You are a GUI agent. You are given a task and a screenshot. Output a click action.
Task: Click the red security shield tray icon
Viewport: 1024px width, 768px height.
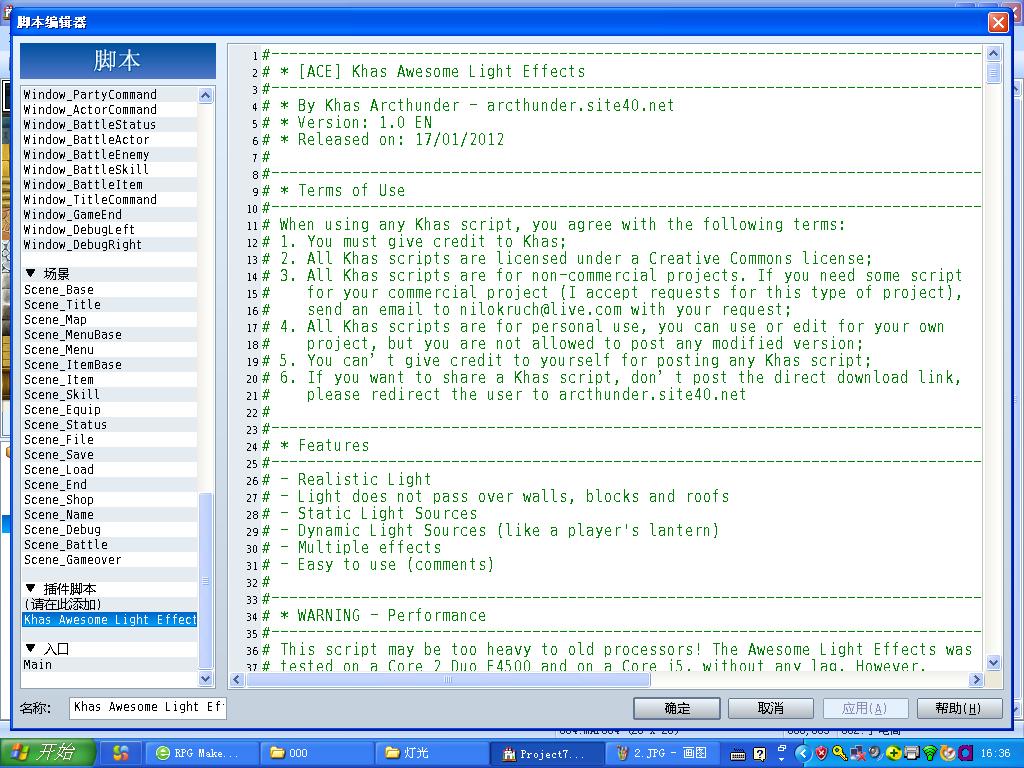pos(821,753)
